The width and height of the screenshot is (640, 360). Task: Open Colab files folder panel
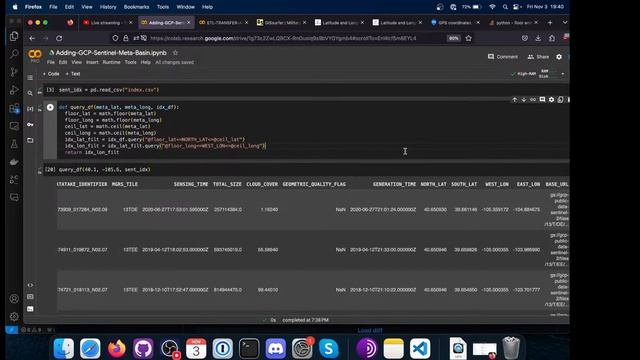(30, 140)
